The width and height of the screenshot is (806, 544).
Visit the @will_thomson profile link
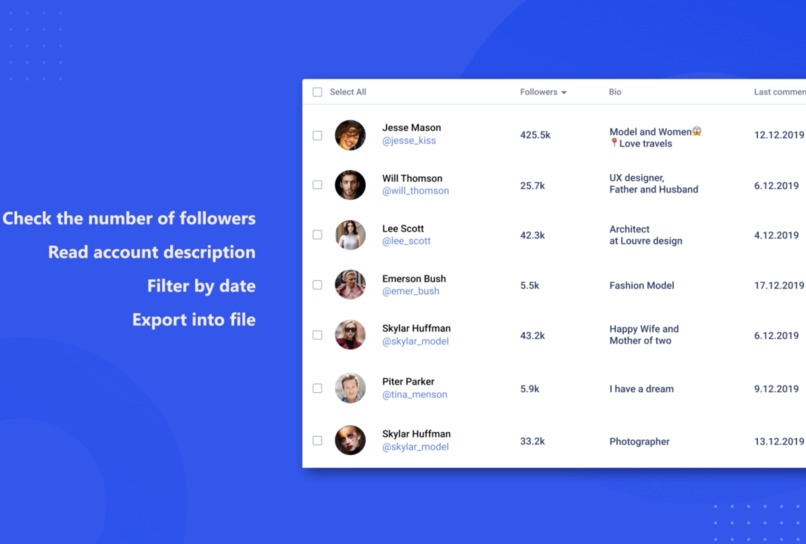415,191
